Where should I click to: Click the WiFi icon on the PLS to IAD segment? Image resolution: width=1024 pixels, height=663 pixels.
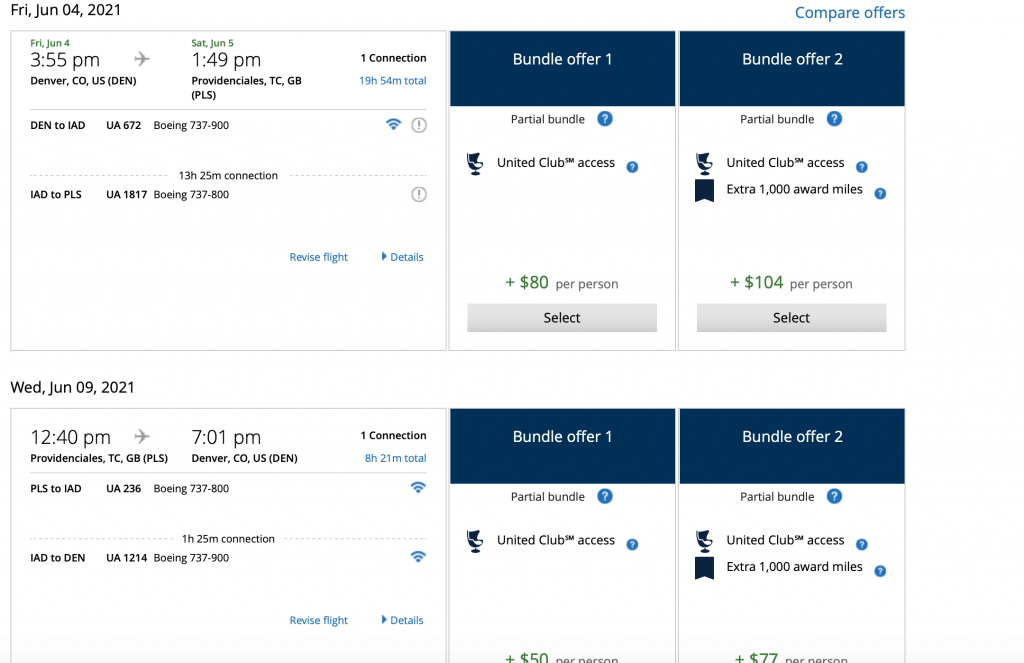click(418, 487)
